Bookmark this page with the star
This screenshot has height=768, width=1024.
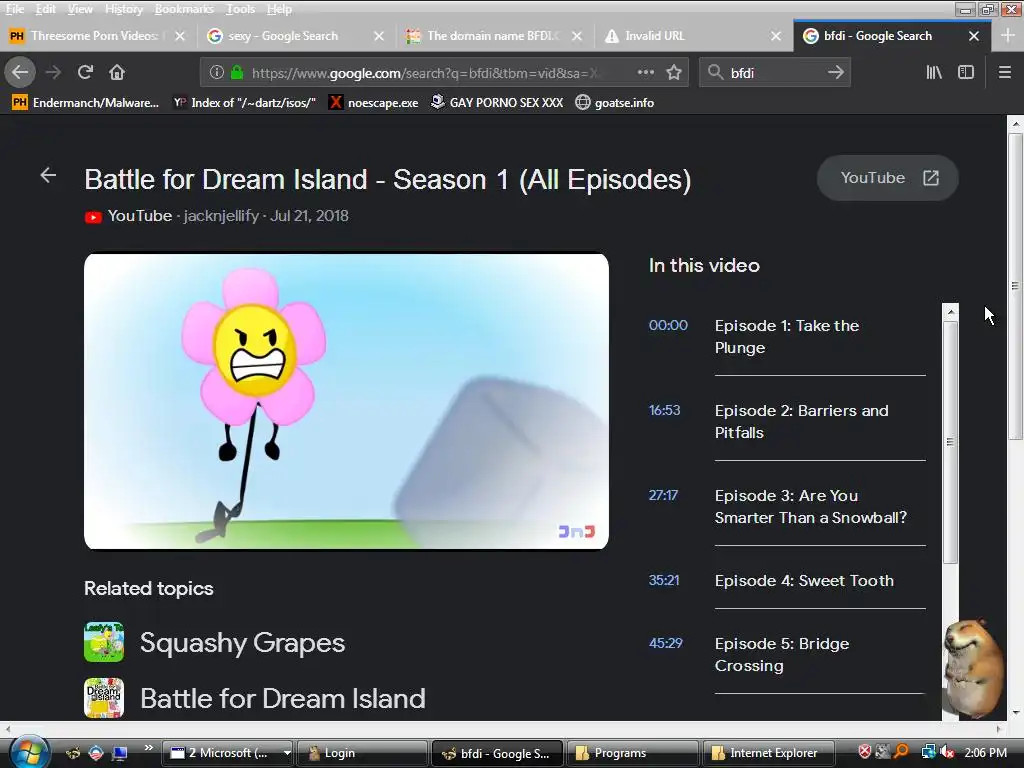[674, 72]
